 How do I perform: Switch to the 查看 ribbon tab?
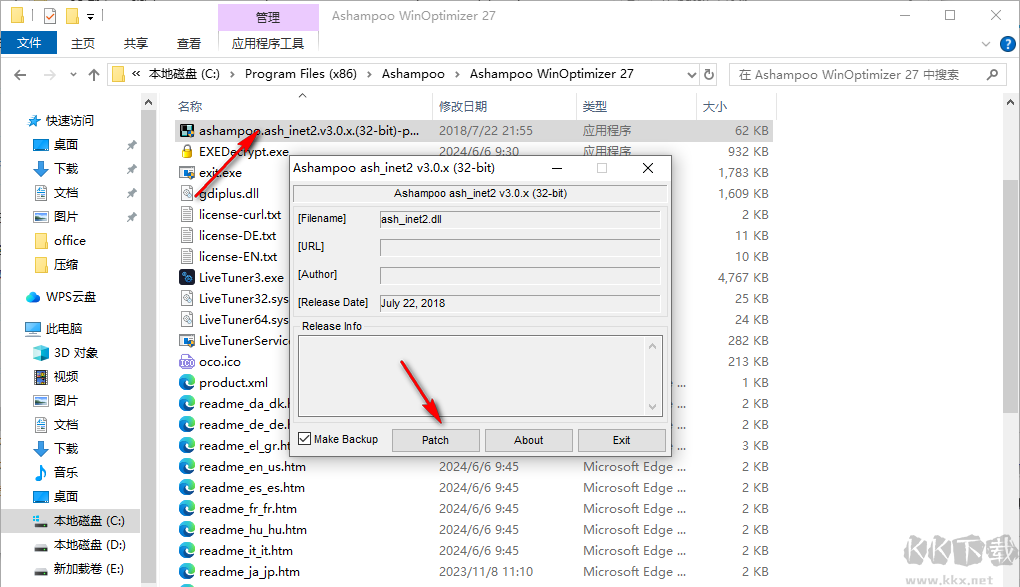click(x=191, y=43)
